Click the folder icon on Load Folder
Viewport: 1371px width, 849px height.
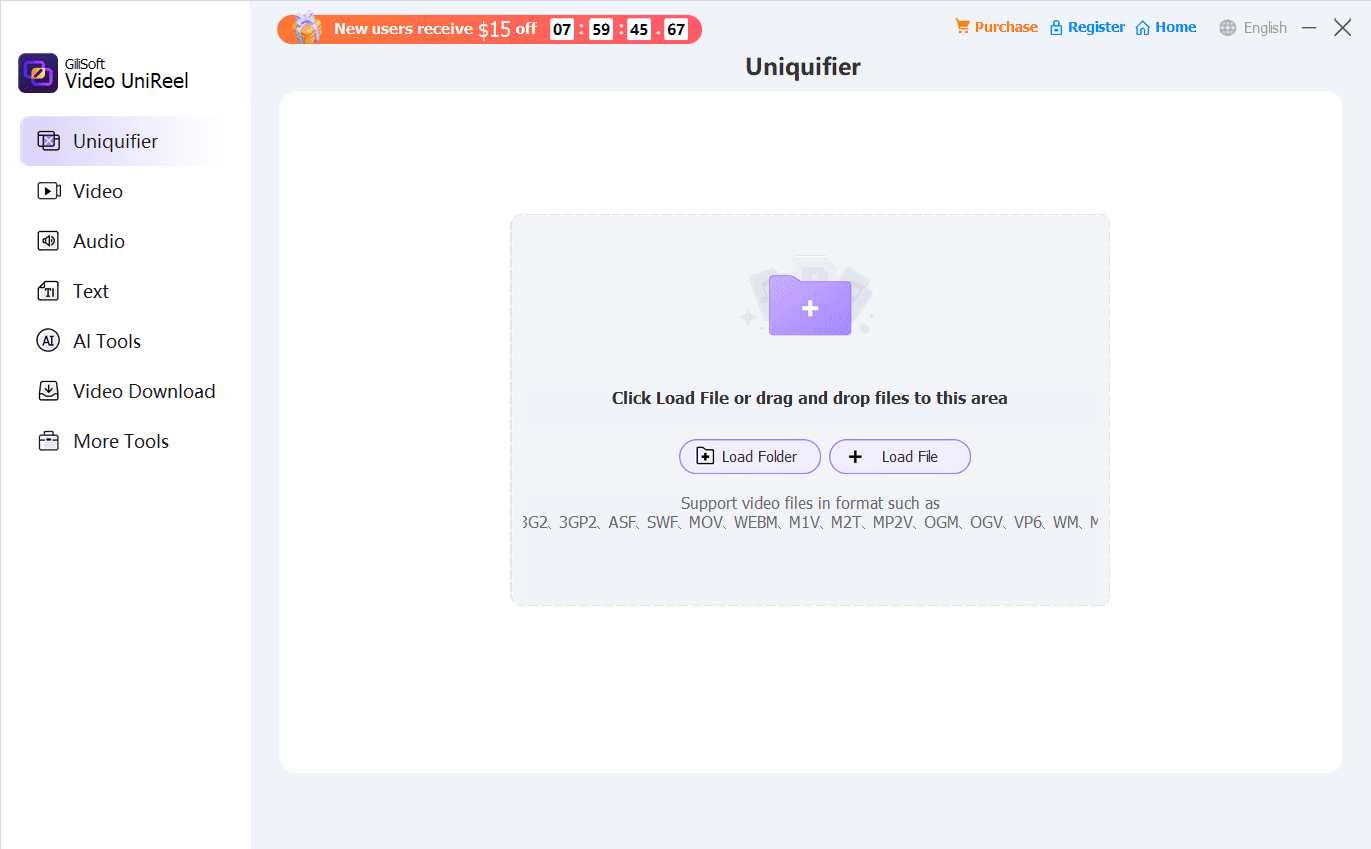[x=705, y=457]
